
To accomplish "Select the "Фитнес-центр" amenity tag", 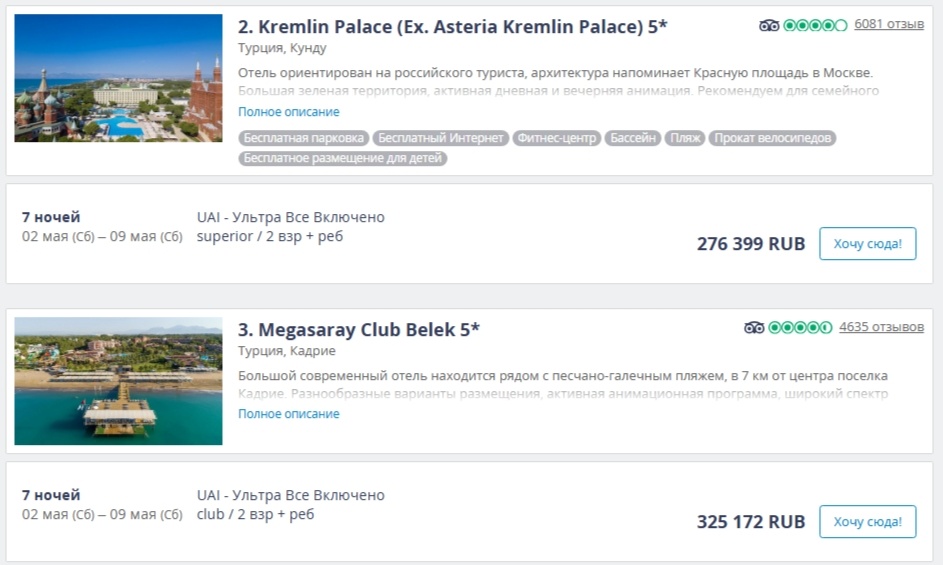I will coord(556,138).
